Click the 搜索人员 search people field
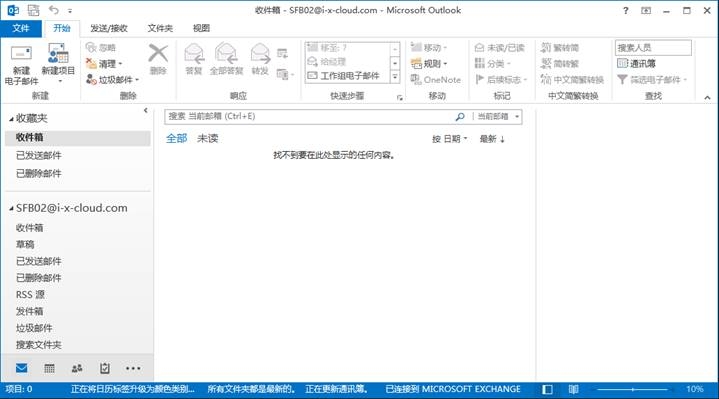Screen dimensions: 719x399 tap(653, 47)
